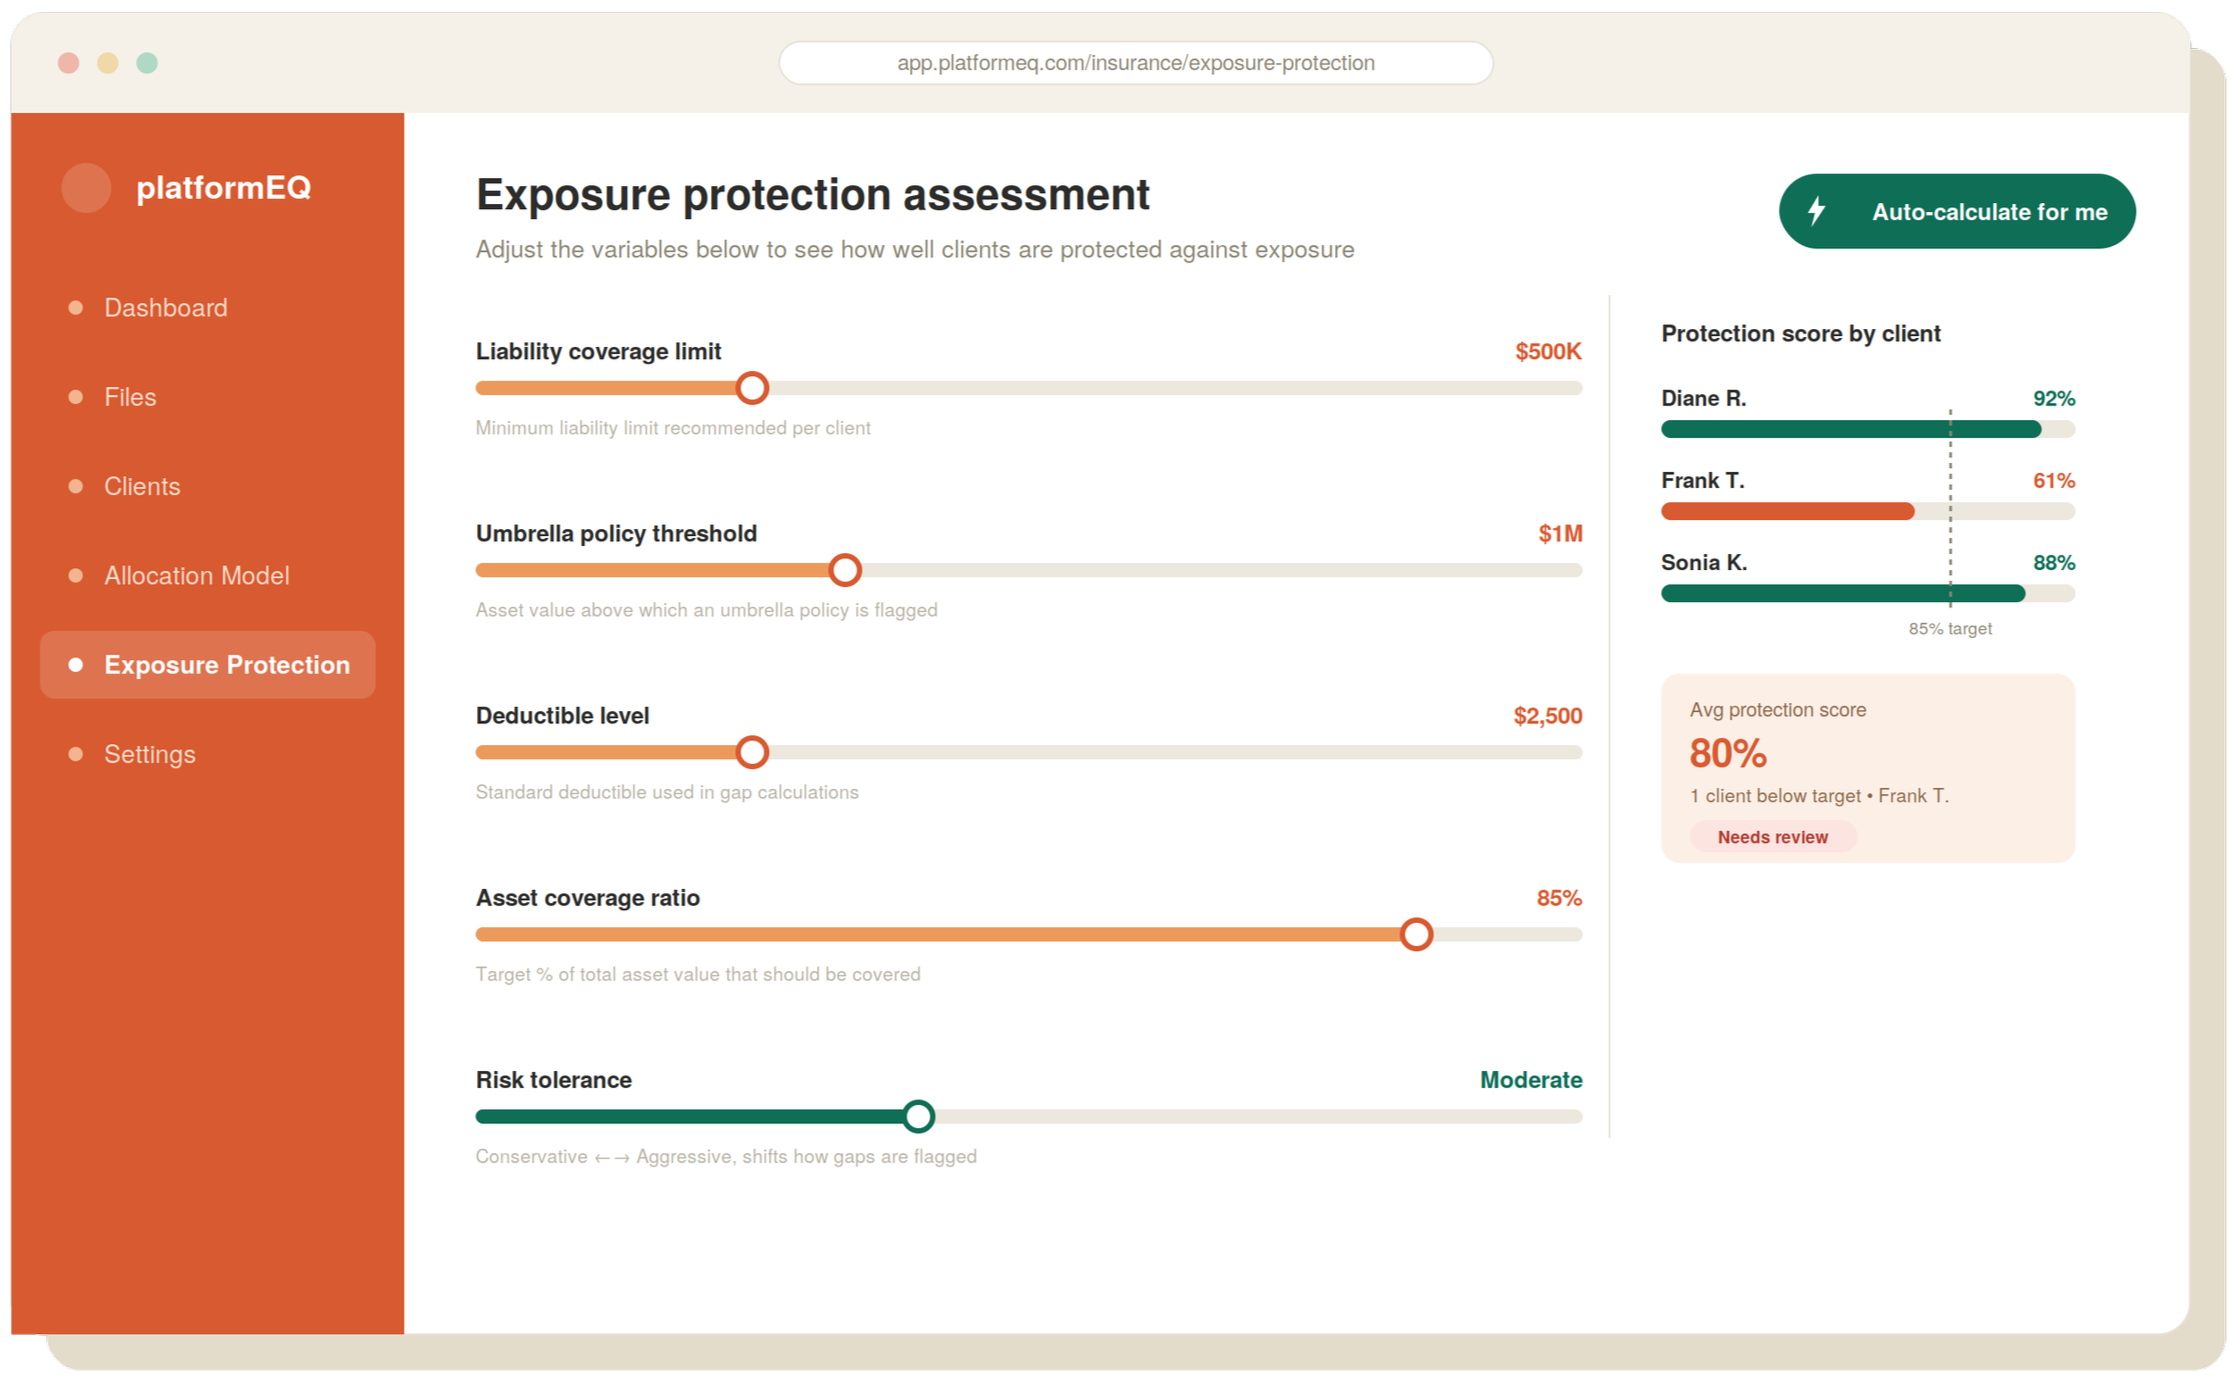
Task: Click the Deductible level label
Action: (562, 716)
